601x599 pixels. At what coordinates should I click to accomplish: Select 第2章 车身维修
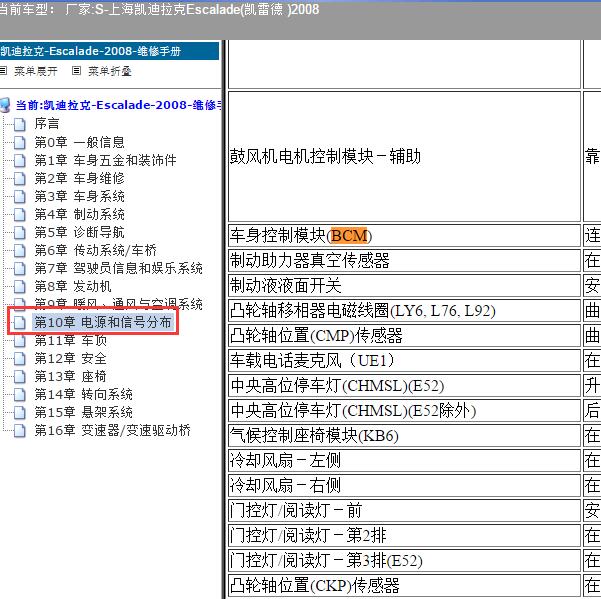(x=79, y=178)
